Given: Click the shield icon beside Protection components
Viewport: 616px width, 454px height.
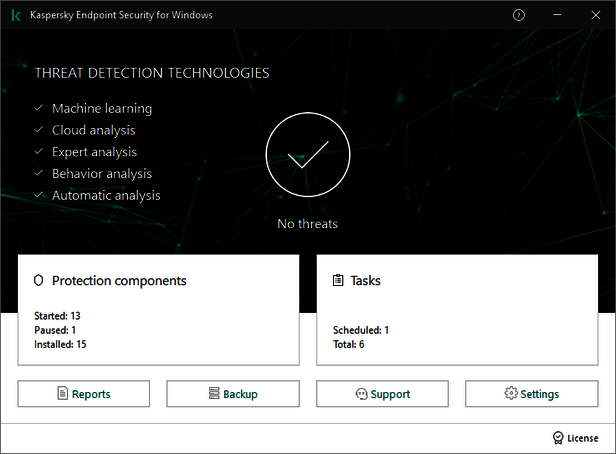Looking at the screenshot, I should pyautogui.click(x=38, y=281).
